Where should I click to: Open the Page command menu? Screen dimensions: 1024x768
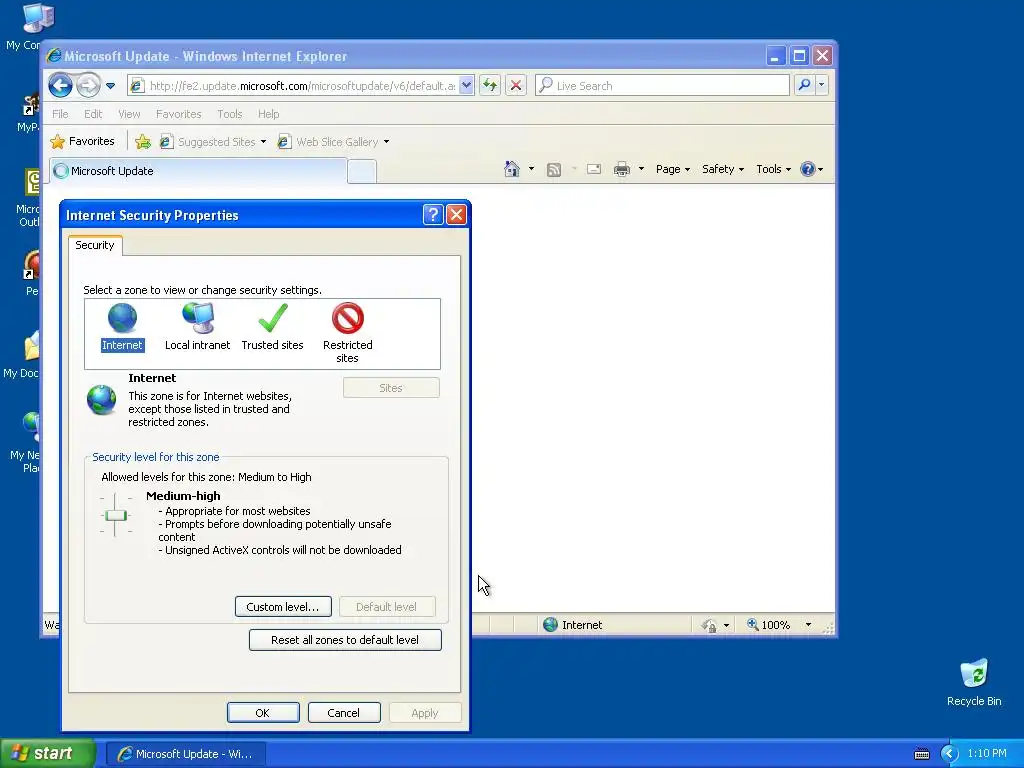point(673,169)
